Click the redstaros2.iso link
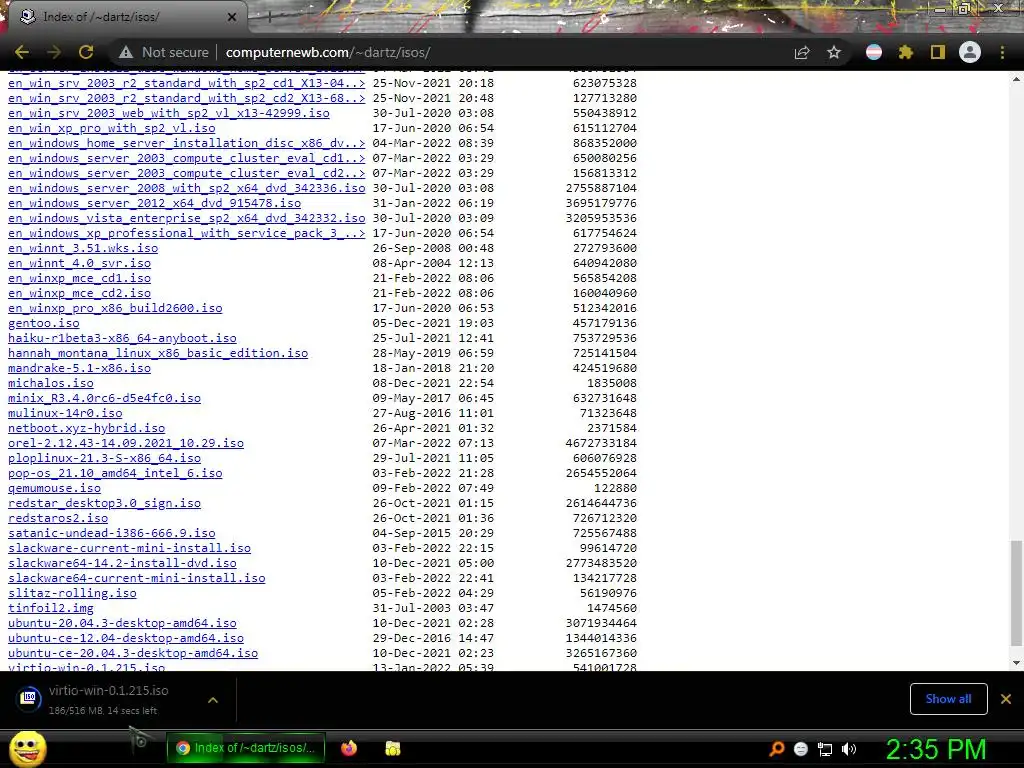 (x=58, y=519)
